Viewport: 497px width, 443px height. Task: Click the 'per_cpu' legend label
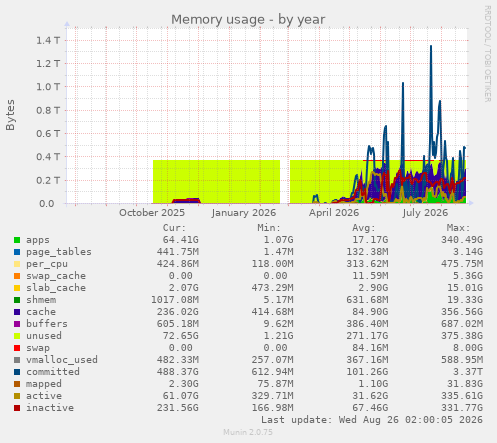coord(47,264)
